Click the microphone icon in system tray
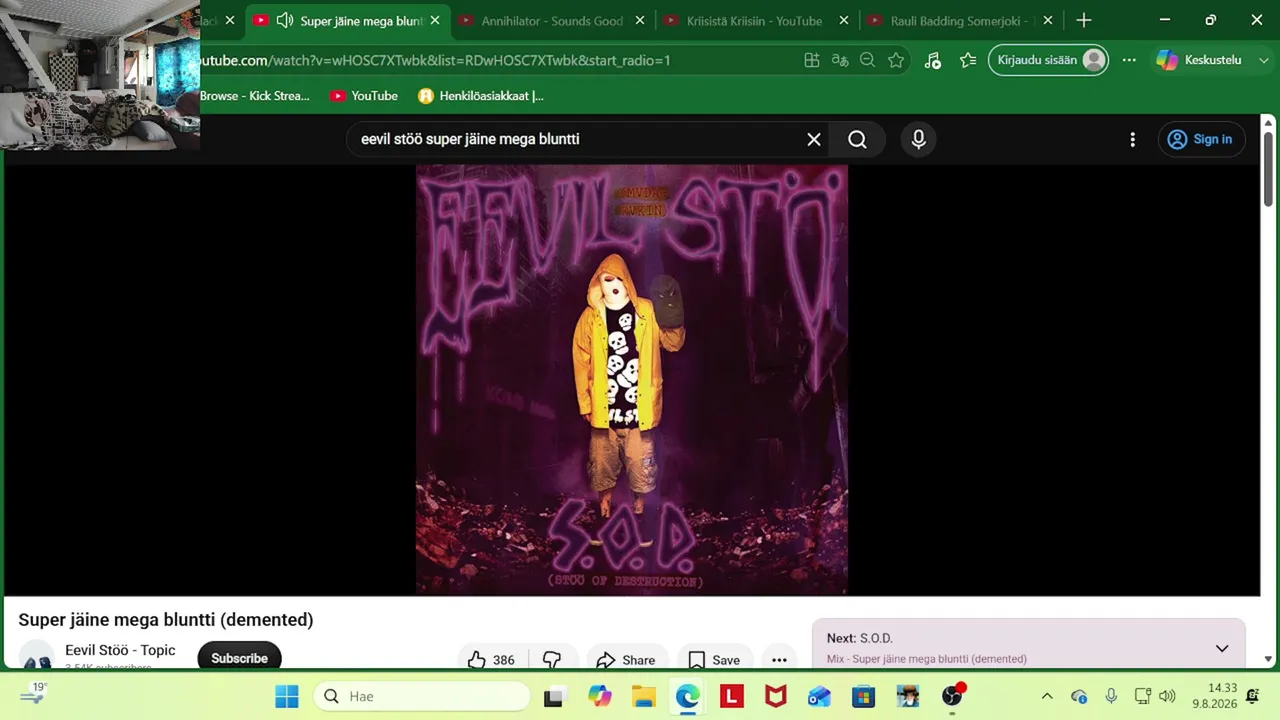Screen dimensions: 1280x720 (x=1111, y=696)
